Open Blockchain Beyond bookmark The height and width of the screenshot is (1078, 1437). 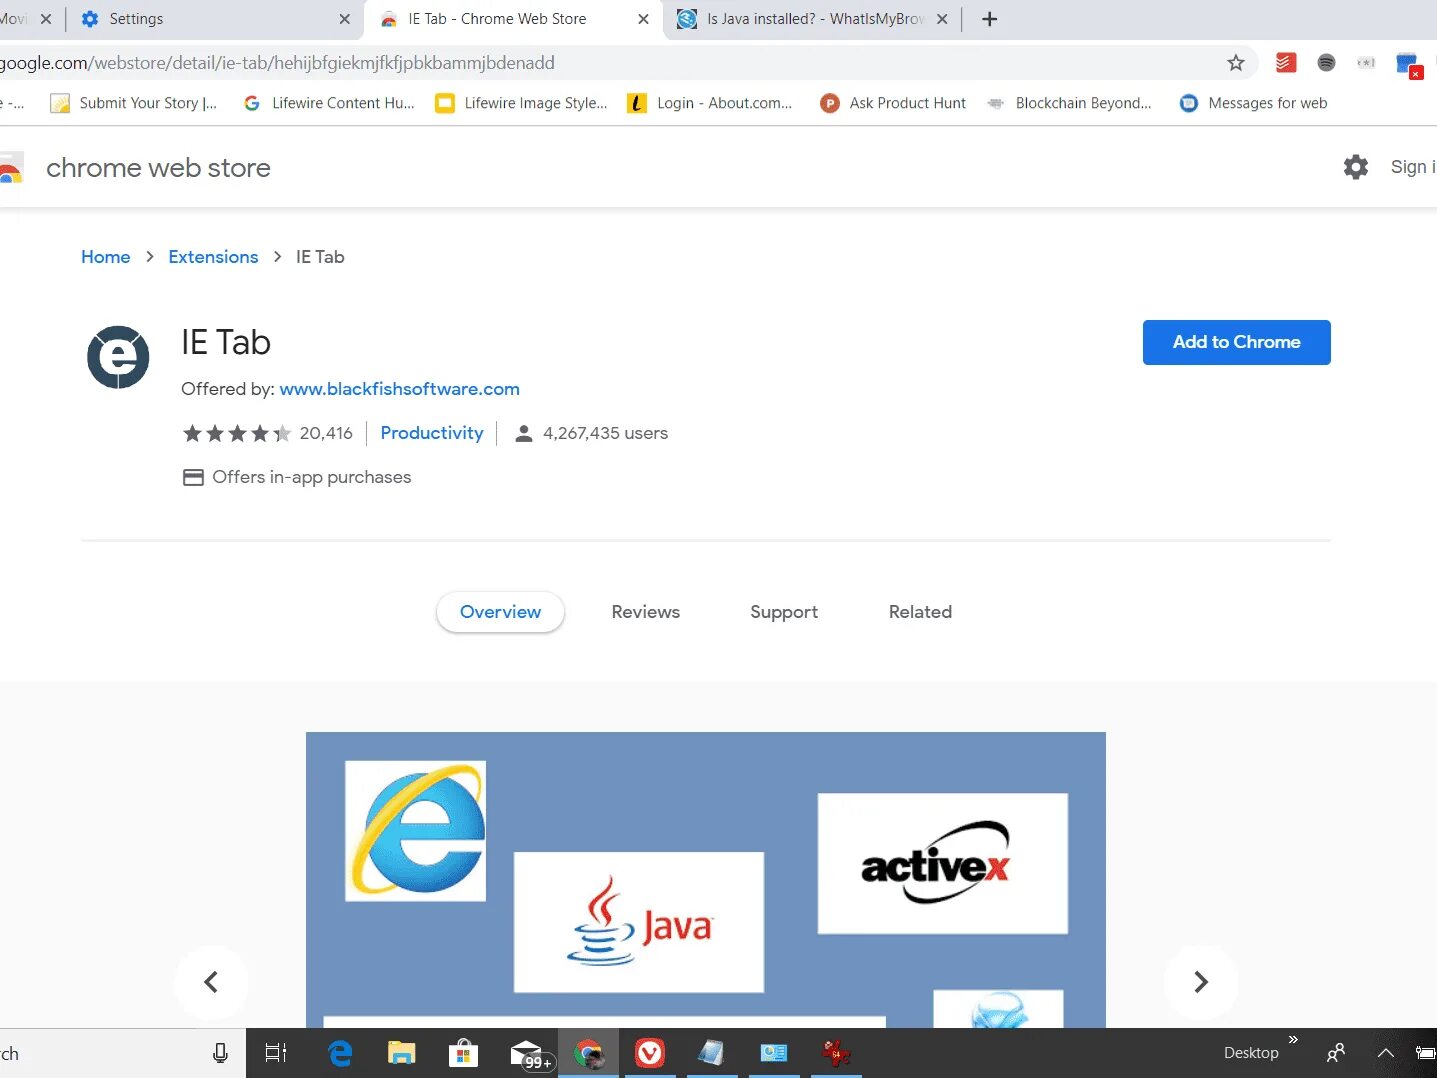[x=1069, y=103]
